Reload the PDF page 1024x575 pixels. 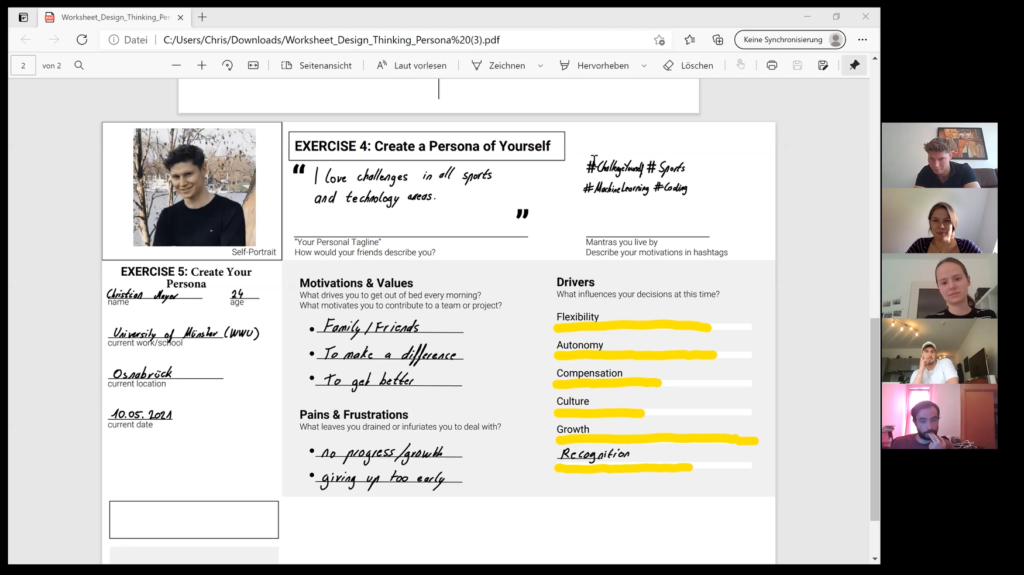(82, 40)
